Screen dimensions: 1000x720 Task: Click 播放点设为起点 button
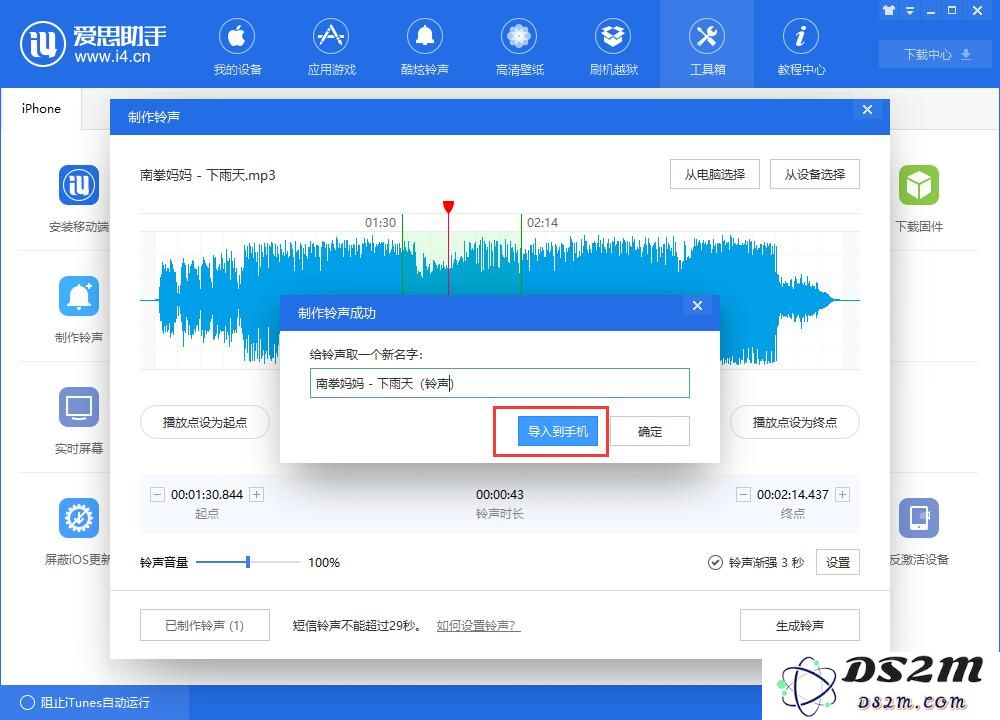click(205, 422)
